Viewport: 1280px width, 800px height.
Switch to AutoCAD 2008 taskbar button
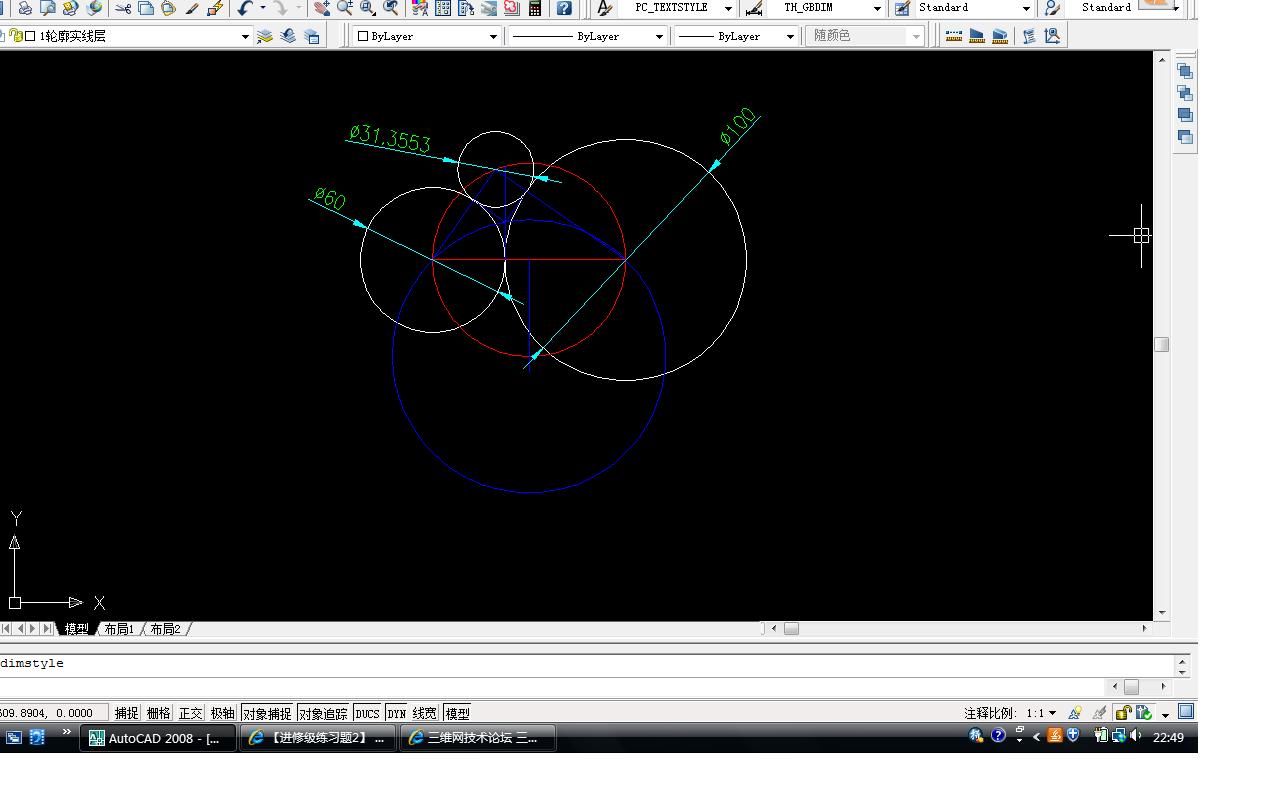tap(158, 738)
